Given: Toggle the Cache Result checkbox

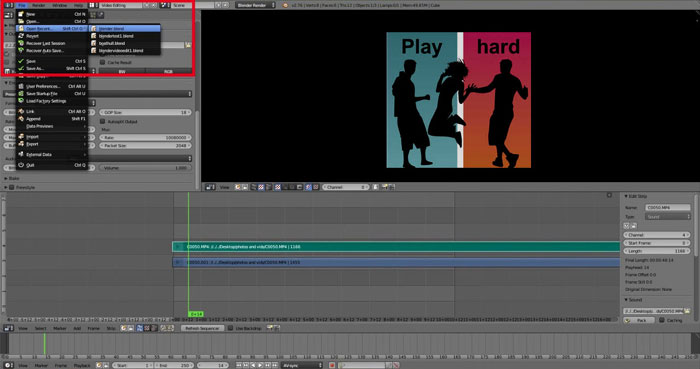Looking at the screenshot, I should coord(102,62).
